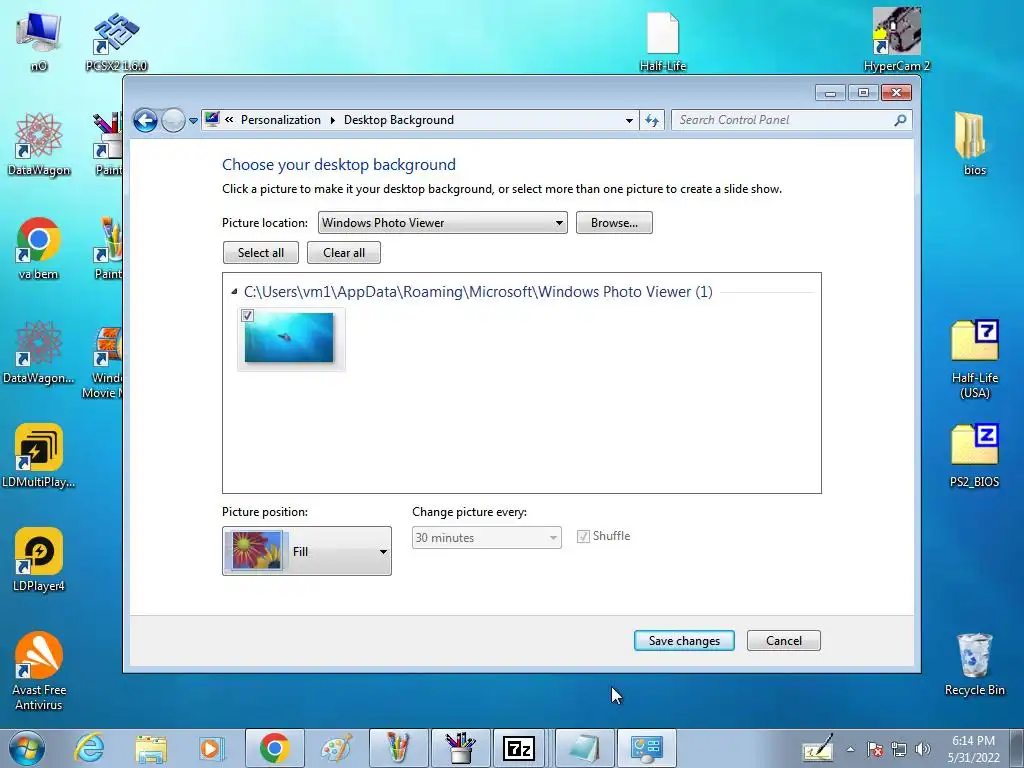Collapse the Windows Photo Viewer folder group
1024x768 pixels.
[x=234, y=292]
